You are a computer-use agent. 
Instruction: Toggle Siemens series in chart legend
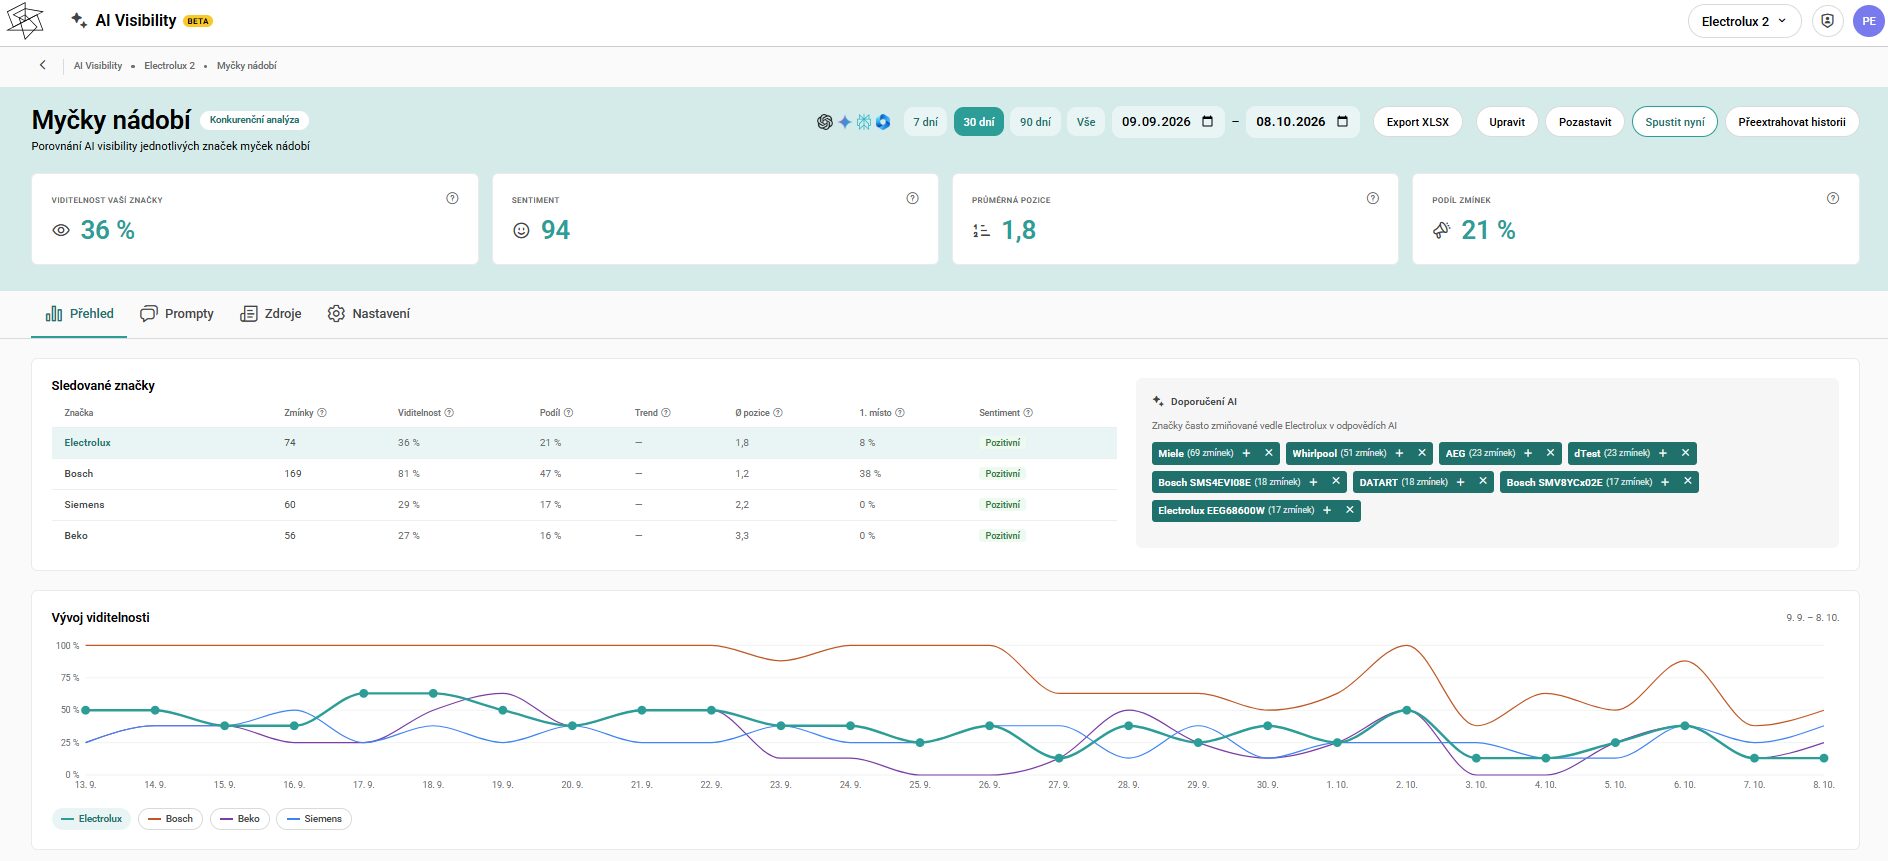pyautogui.click(x=314, y=819)
